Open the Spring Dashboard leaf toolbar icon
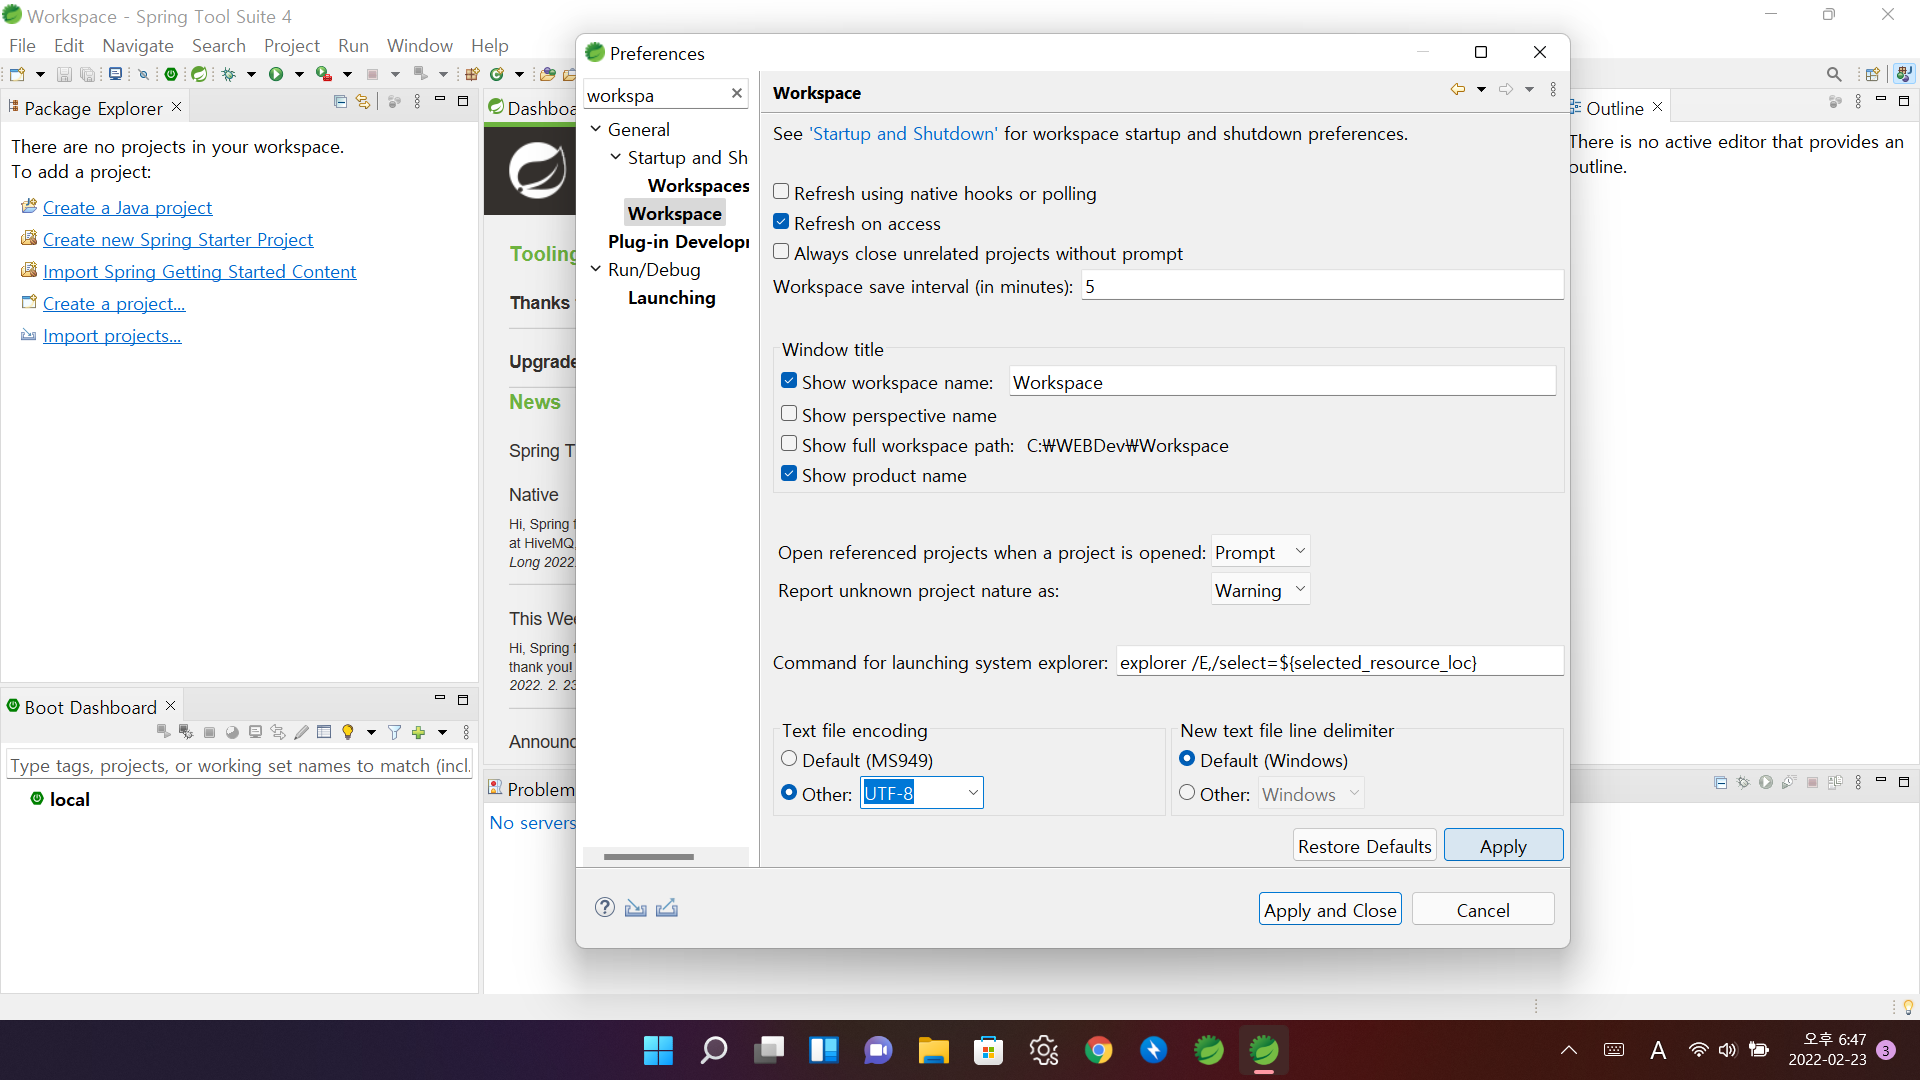This screenshot has width=1920, height=1080. [x=199, y=74]
